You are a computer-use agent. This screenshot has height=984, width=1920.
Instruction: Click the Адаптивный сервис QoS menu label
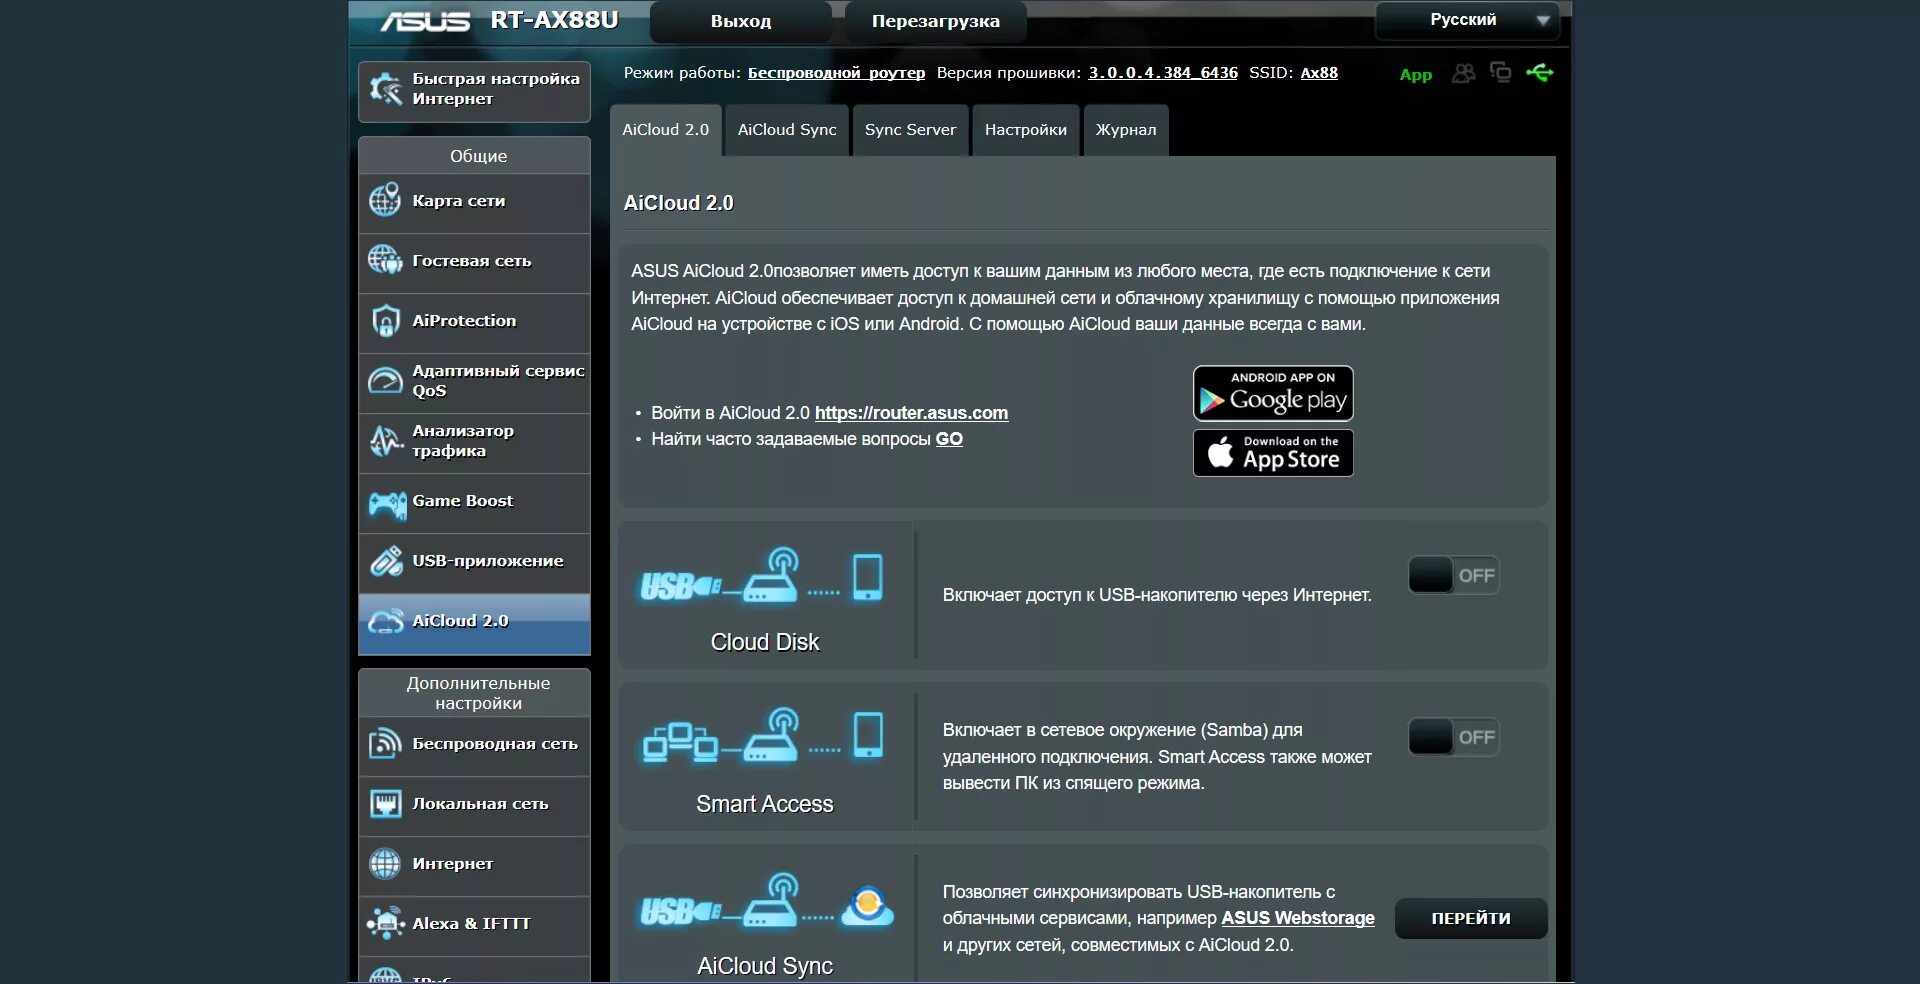[498, 381]
